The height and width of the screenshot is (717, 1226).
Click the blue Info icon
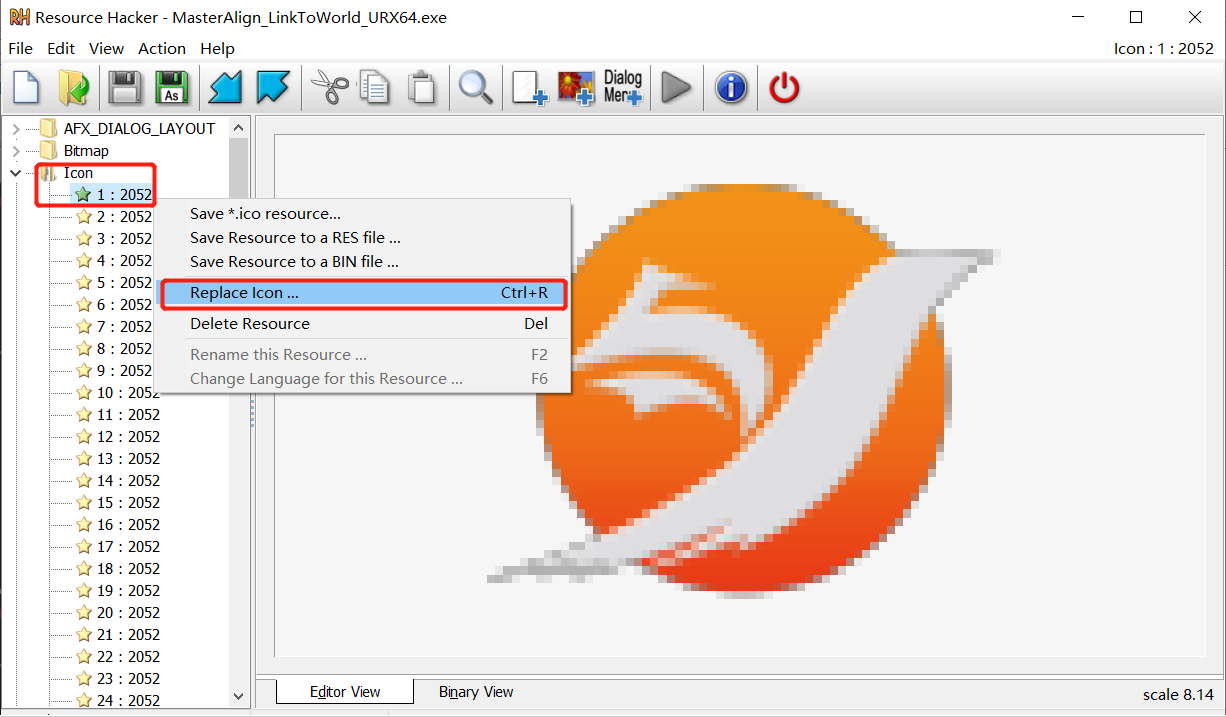731,88
